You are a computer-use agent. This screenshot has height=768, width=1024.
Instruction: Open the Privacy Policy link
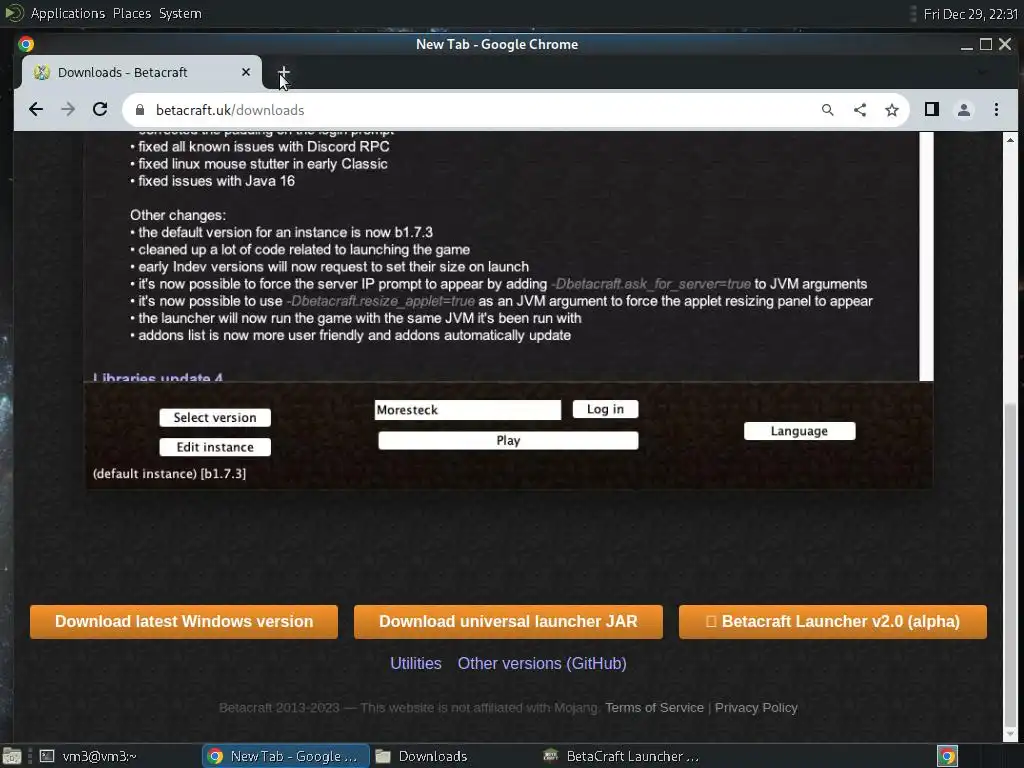[756, 708]
